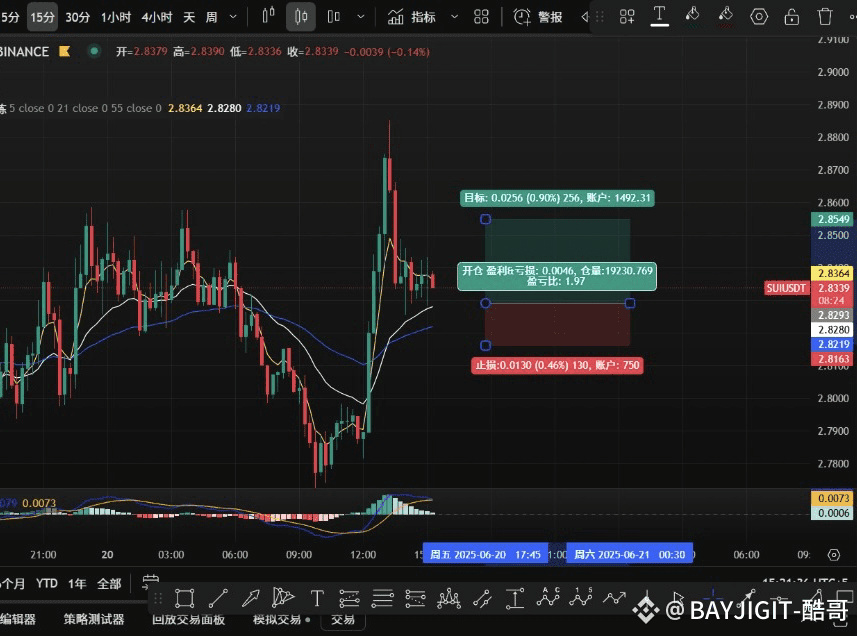This screenshot has height=636, width=857.
Task: Switch to 15分 timeframe
Action: click(x=43, y=17)
